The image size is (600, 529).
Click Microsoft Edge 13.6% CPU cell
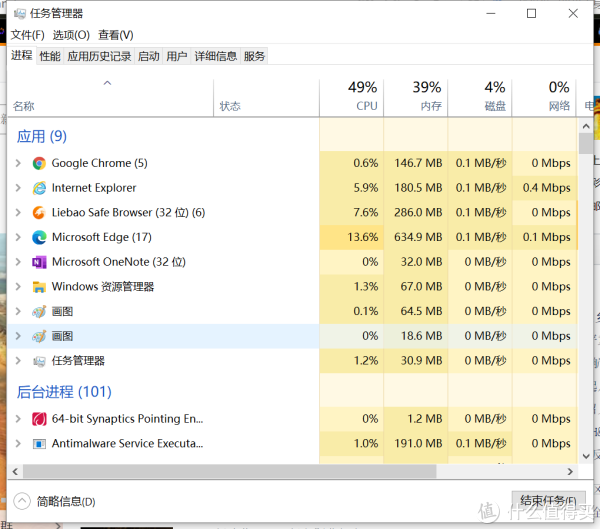[x=352, y=237]
